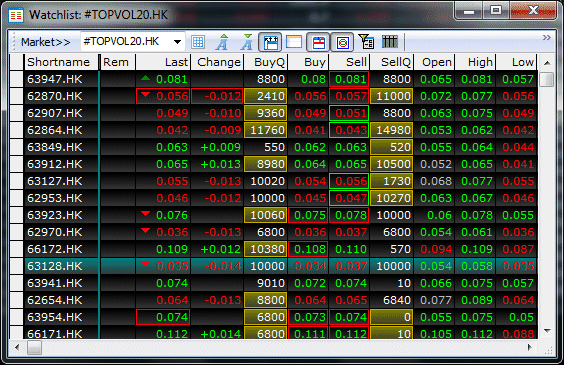Click the horizontal scrollbar thumb

pos(35,348)
